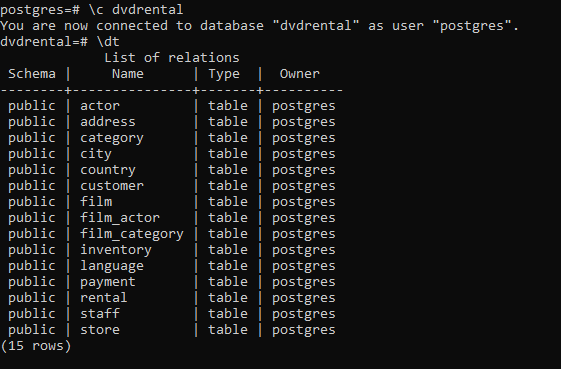The width and height of the screenshot is (561, 369).
Task: Click the '\c dvdrental' command text
Action: 136,10
